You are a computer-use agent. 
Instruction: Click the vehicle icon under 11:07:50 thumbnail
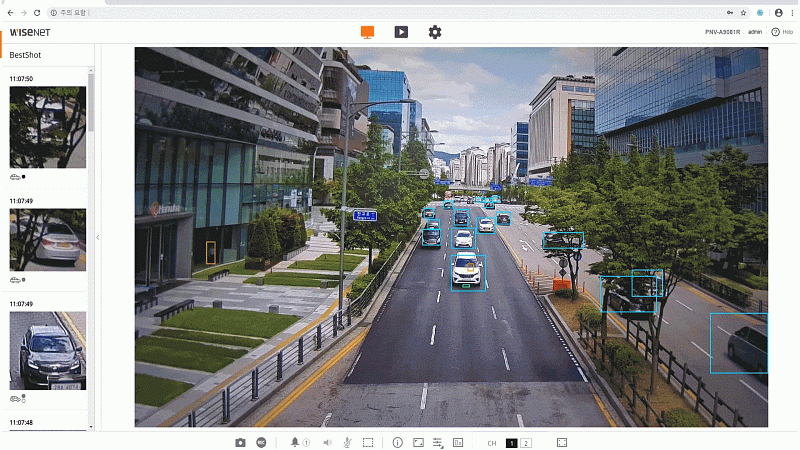tap(15, 177)
